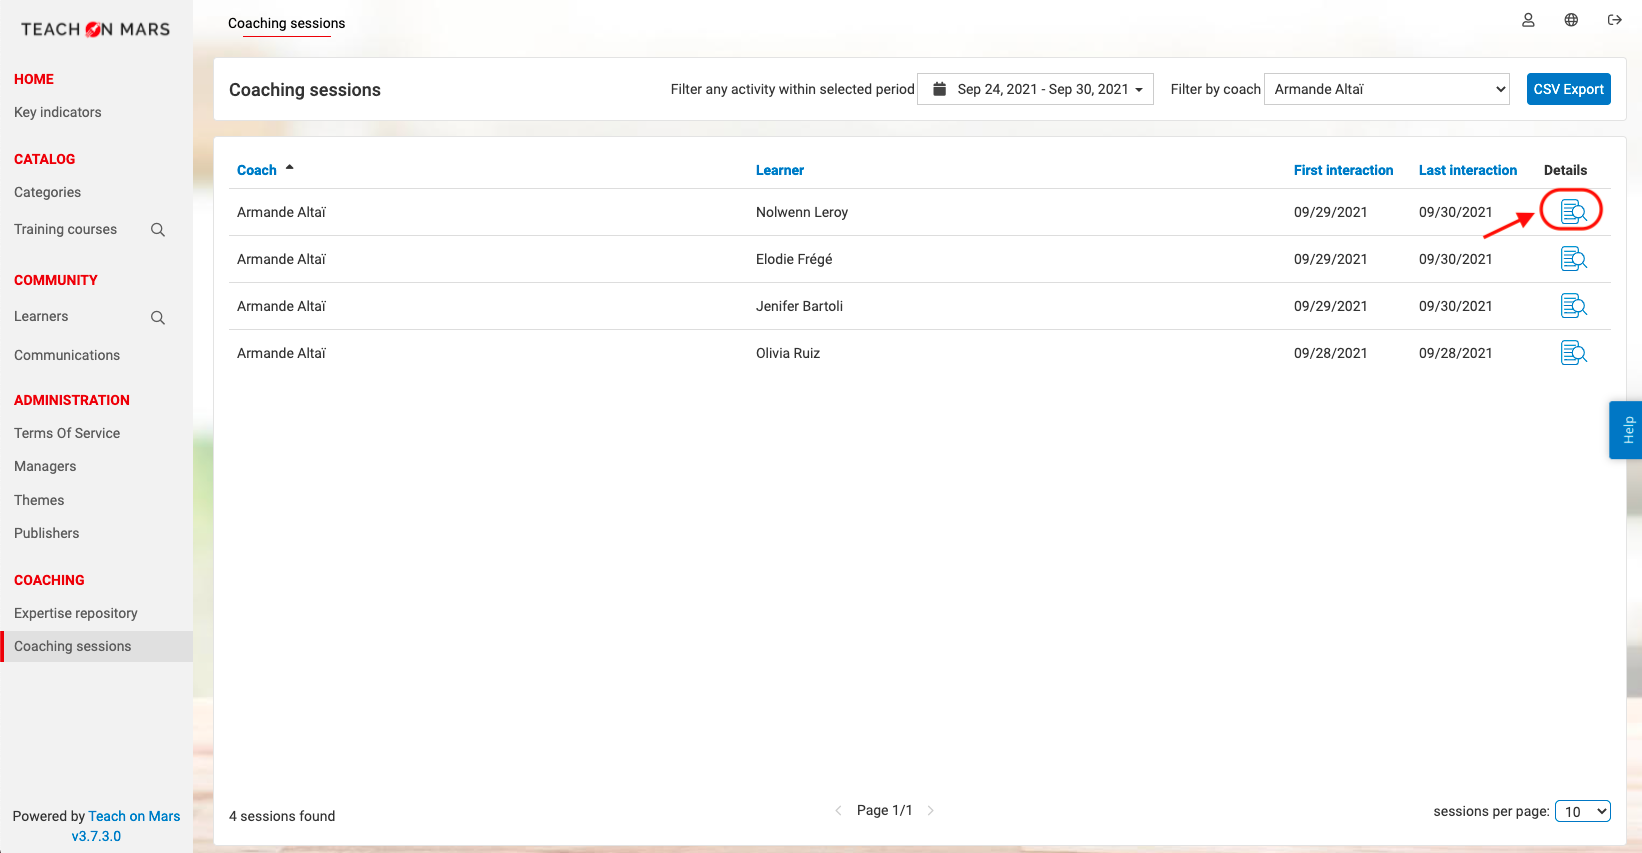1642x853 pixels.
Task: Search icon next to Learners
Action: pyautogui.click(x=158, y=318)
